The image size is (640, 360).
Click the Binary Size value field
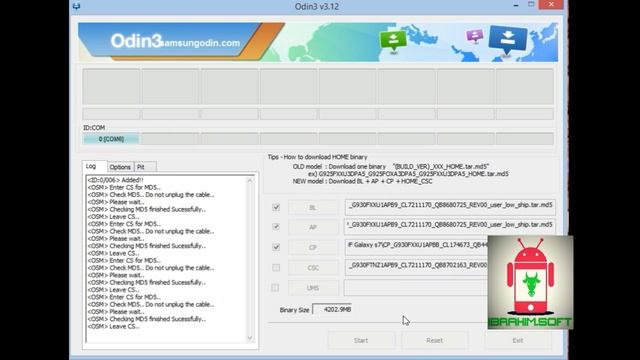point(333,309)
